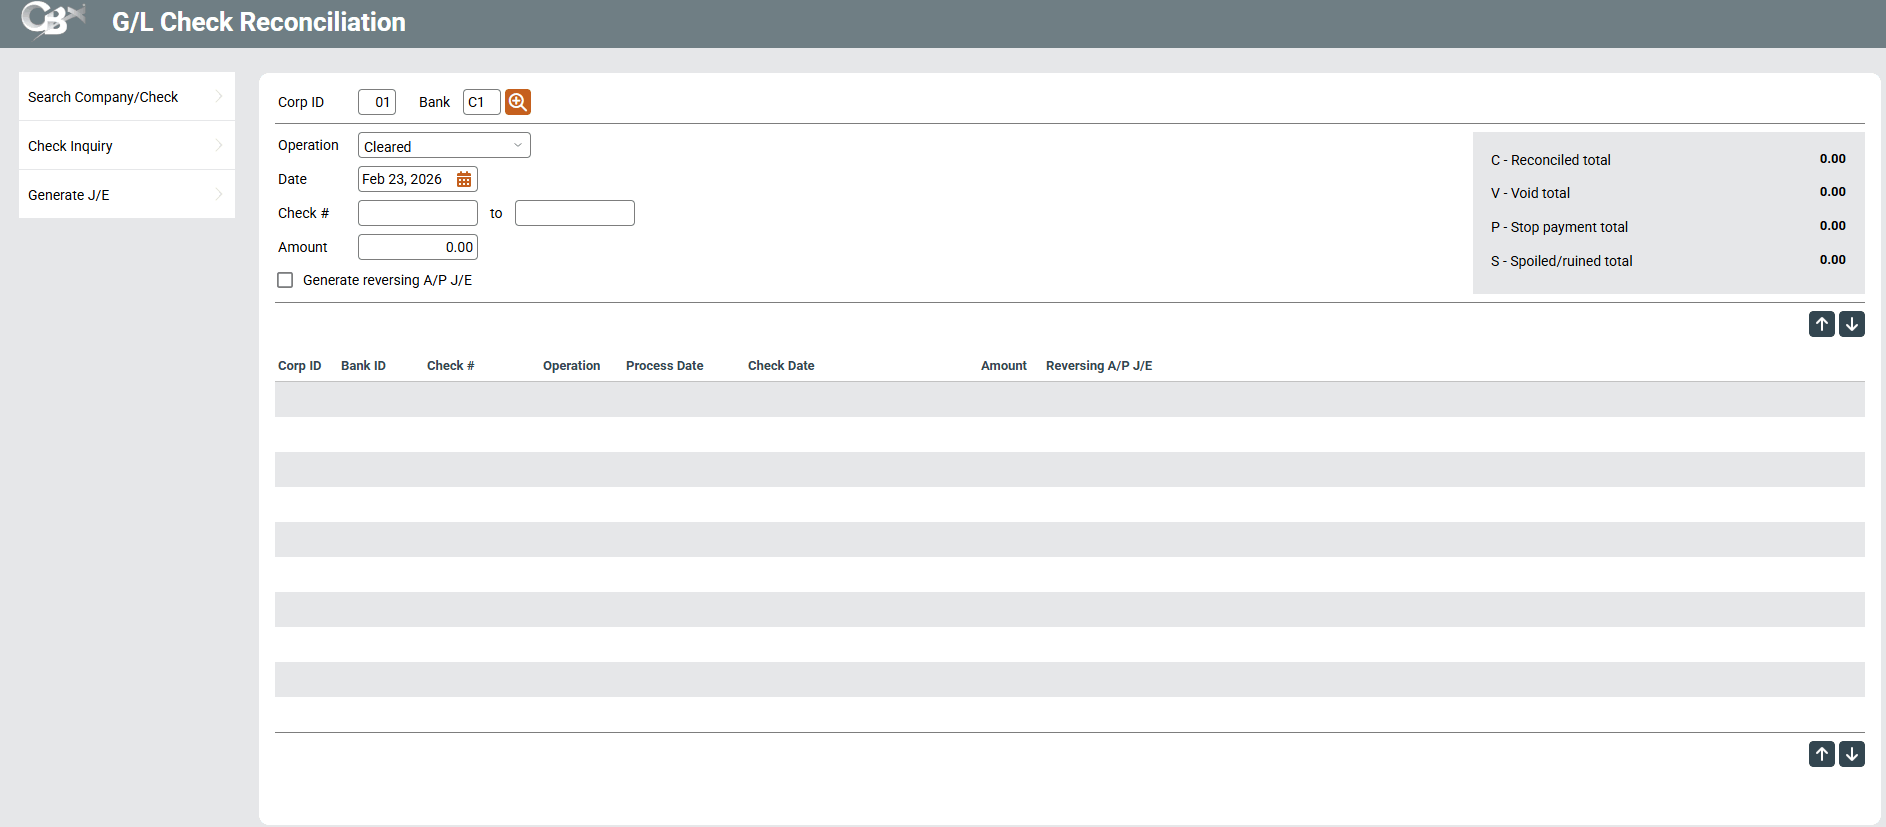Expand Check Inquiry chevron arrow
Image resolution: width=1886 pixels, height=827 pixels.
coord(219,145)
